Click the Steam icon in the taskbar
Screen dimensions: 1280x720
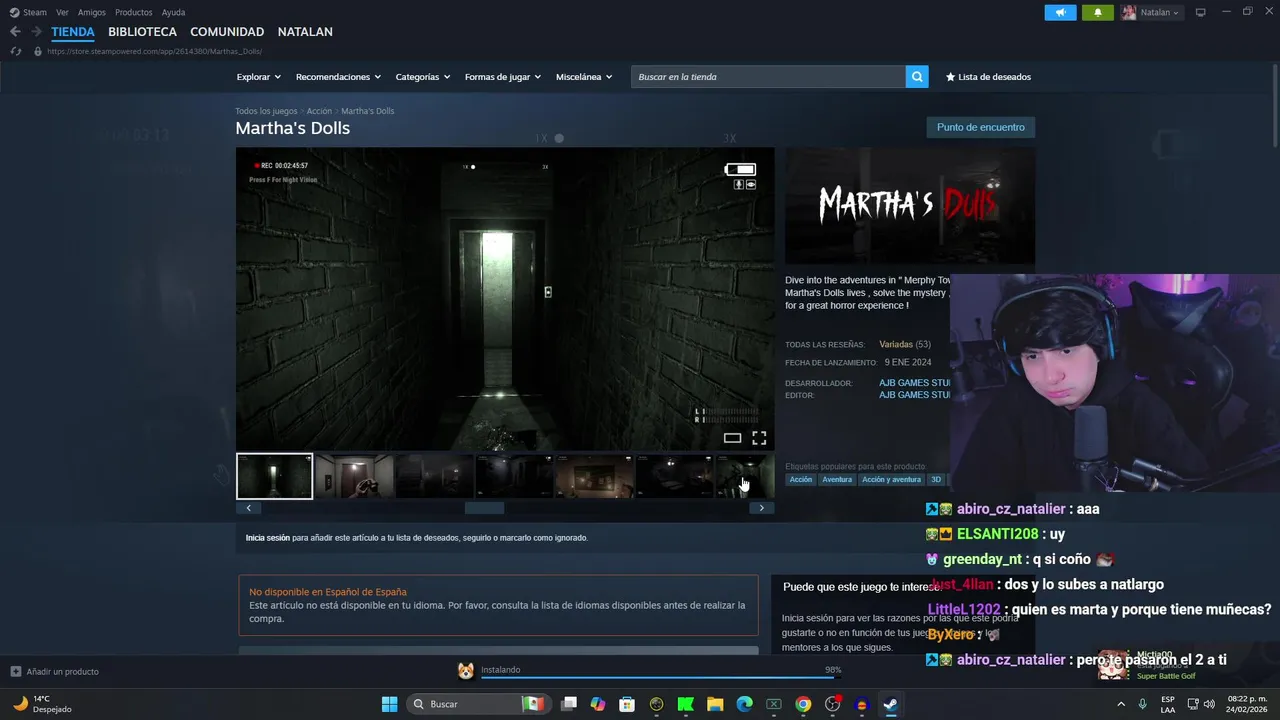click(x=890, y=704)
